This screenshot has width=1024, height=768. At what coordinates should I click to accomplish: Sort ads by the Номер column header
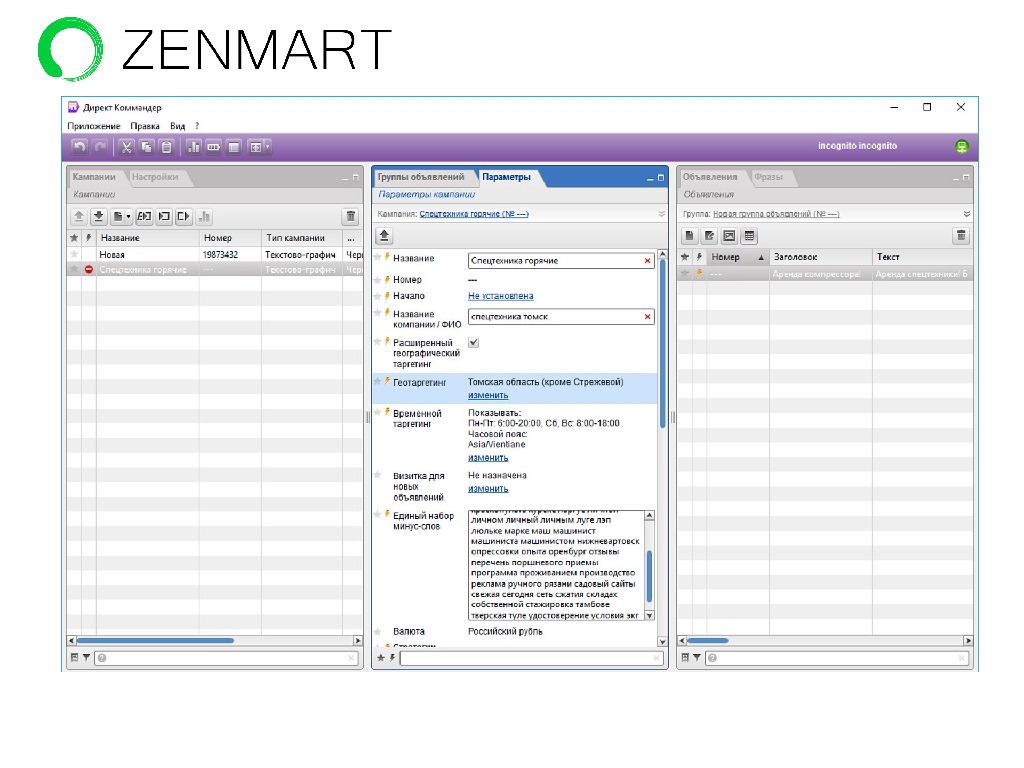pos(737,257)
